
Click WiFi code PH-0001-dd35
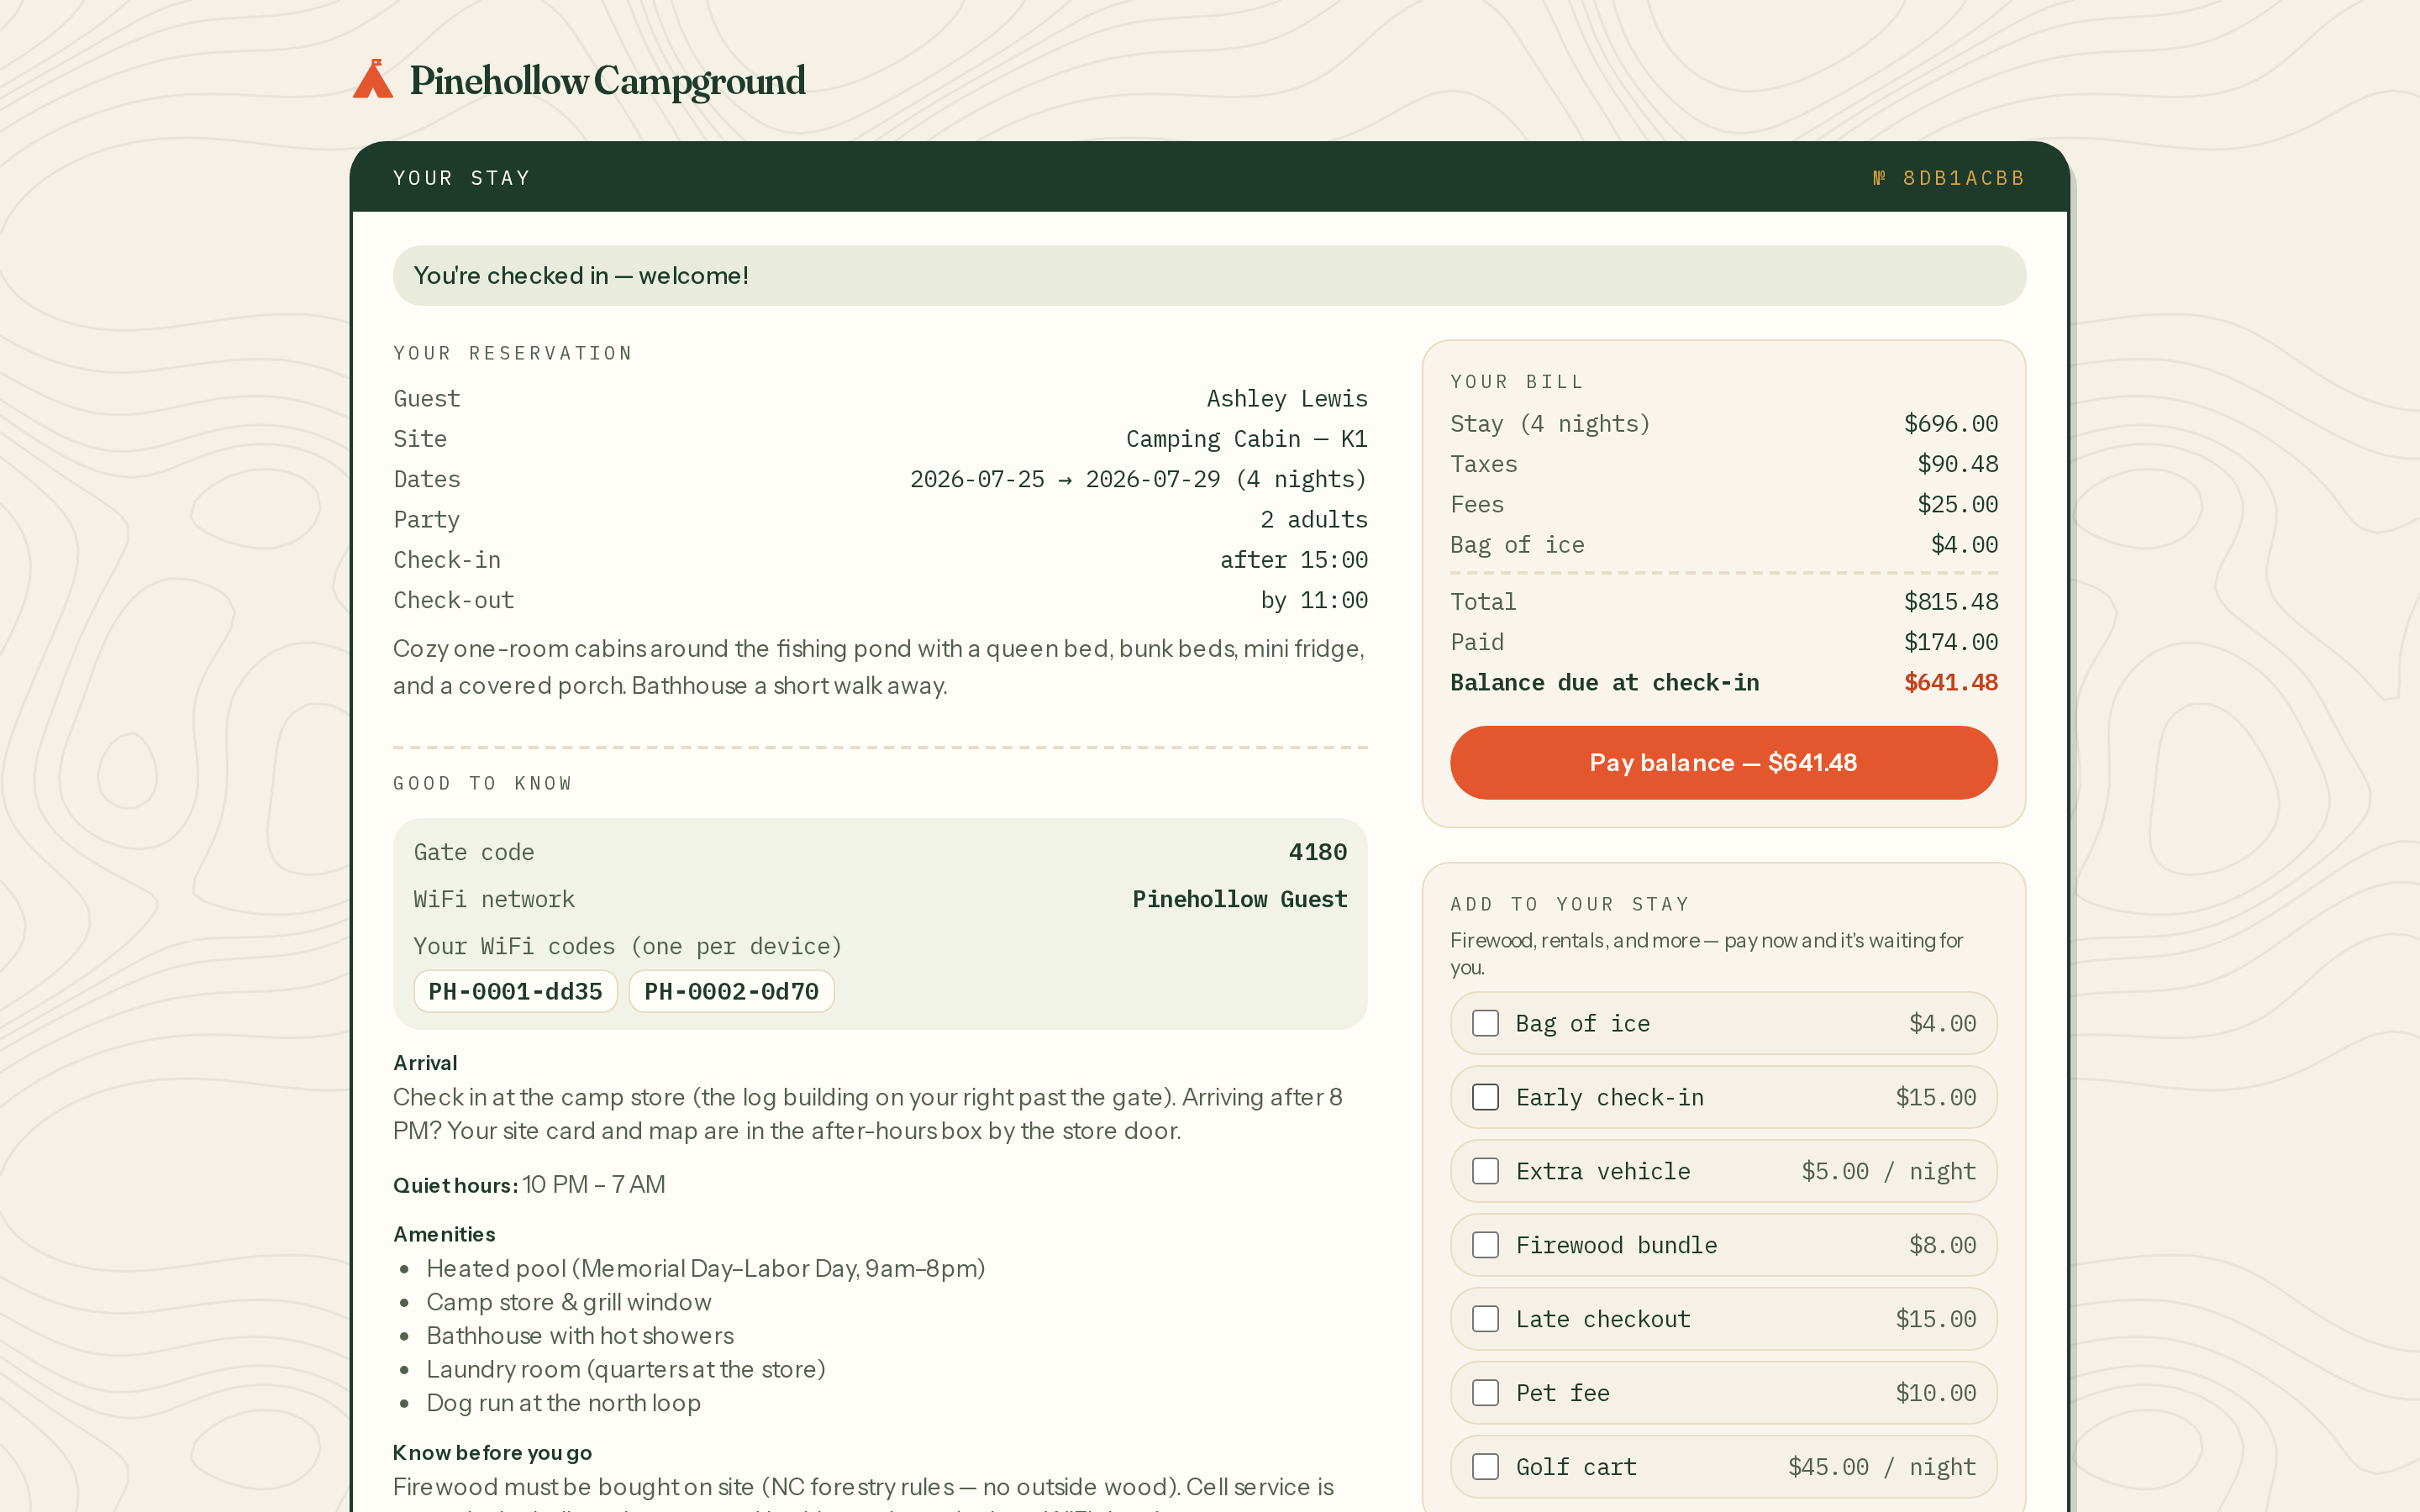click(515, 991)
